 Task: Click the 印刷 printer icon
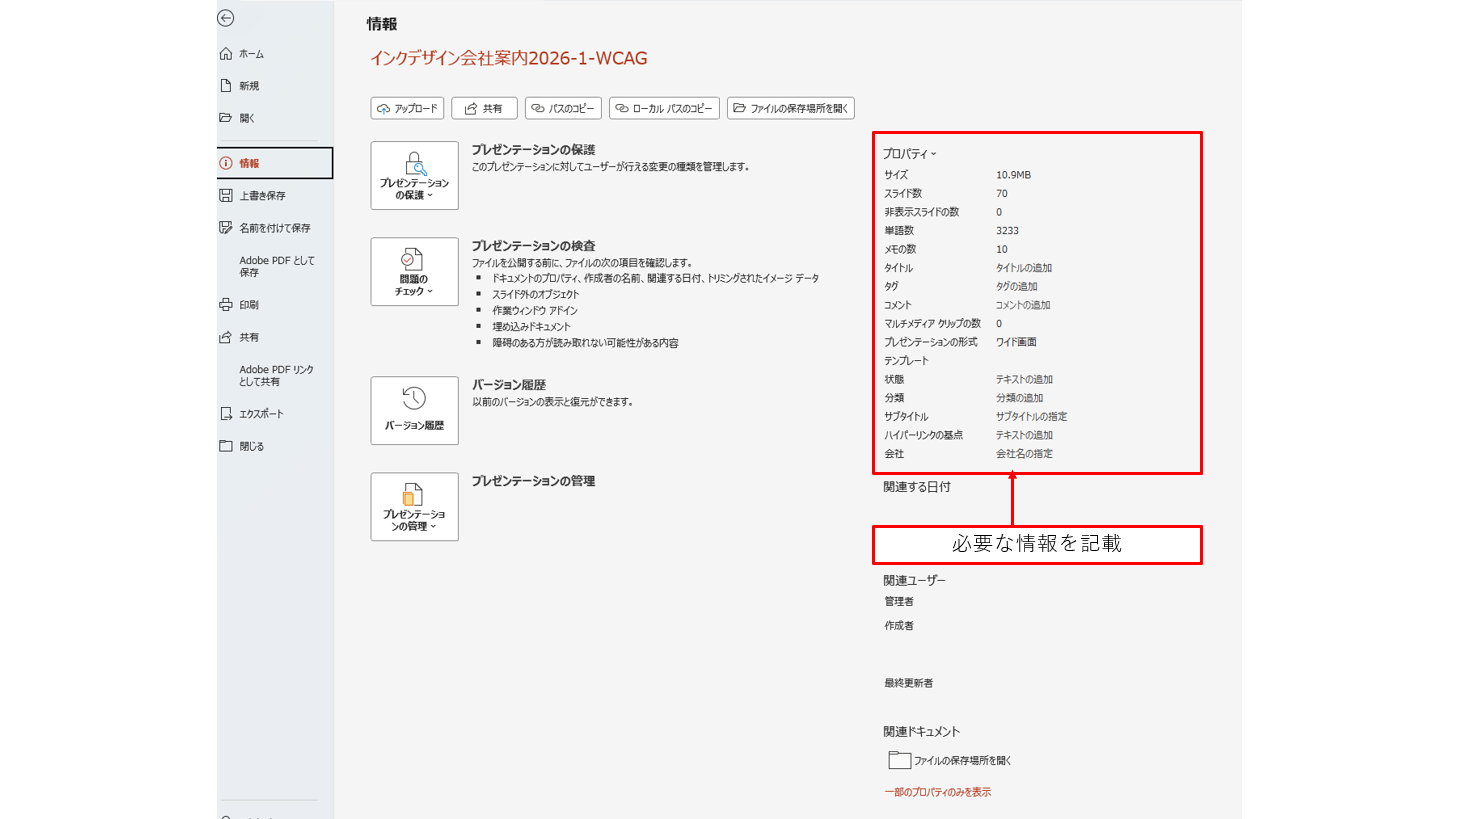point(226,305)
